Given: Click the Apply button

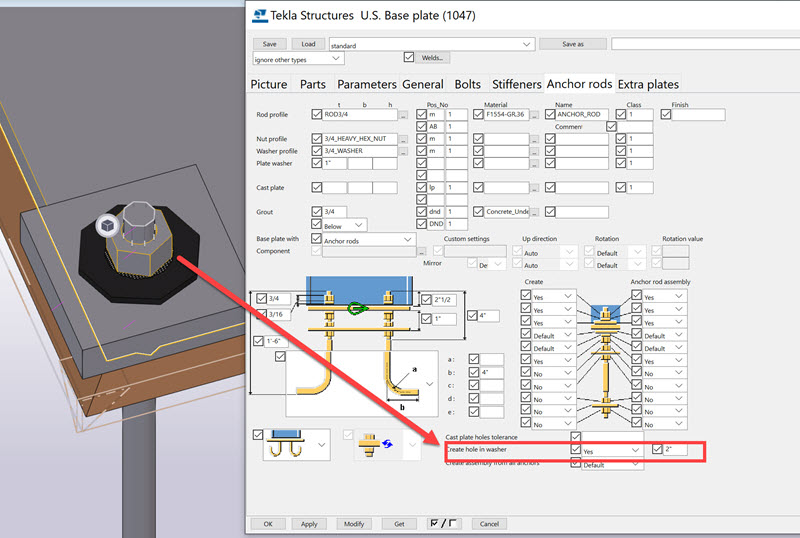Looking at the screenshot, I should click(309, 524).
